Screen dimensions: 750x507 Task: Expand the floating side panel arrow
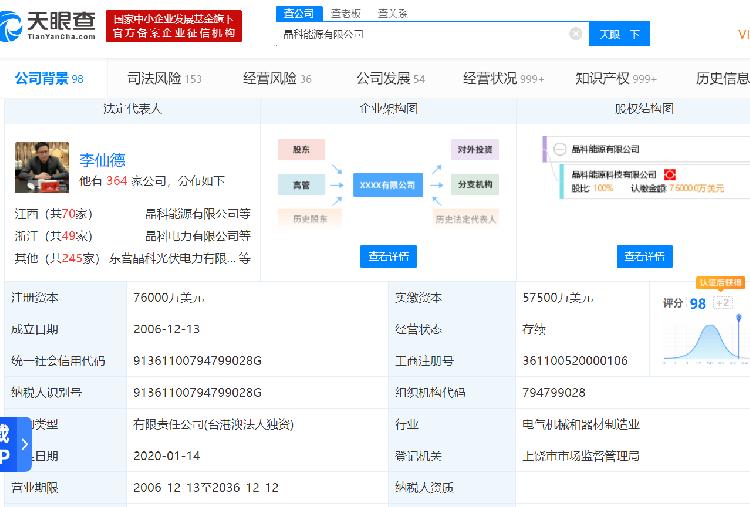point(25,444)
